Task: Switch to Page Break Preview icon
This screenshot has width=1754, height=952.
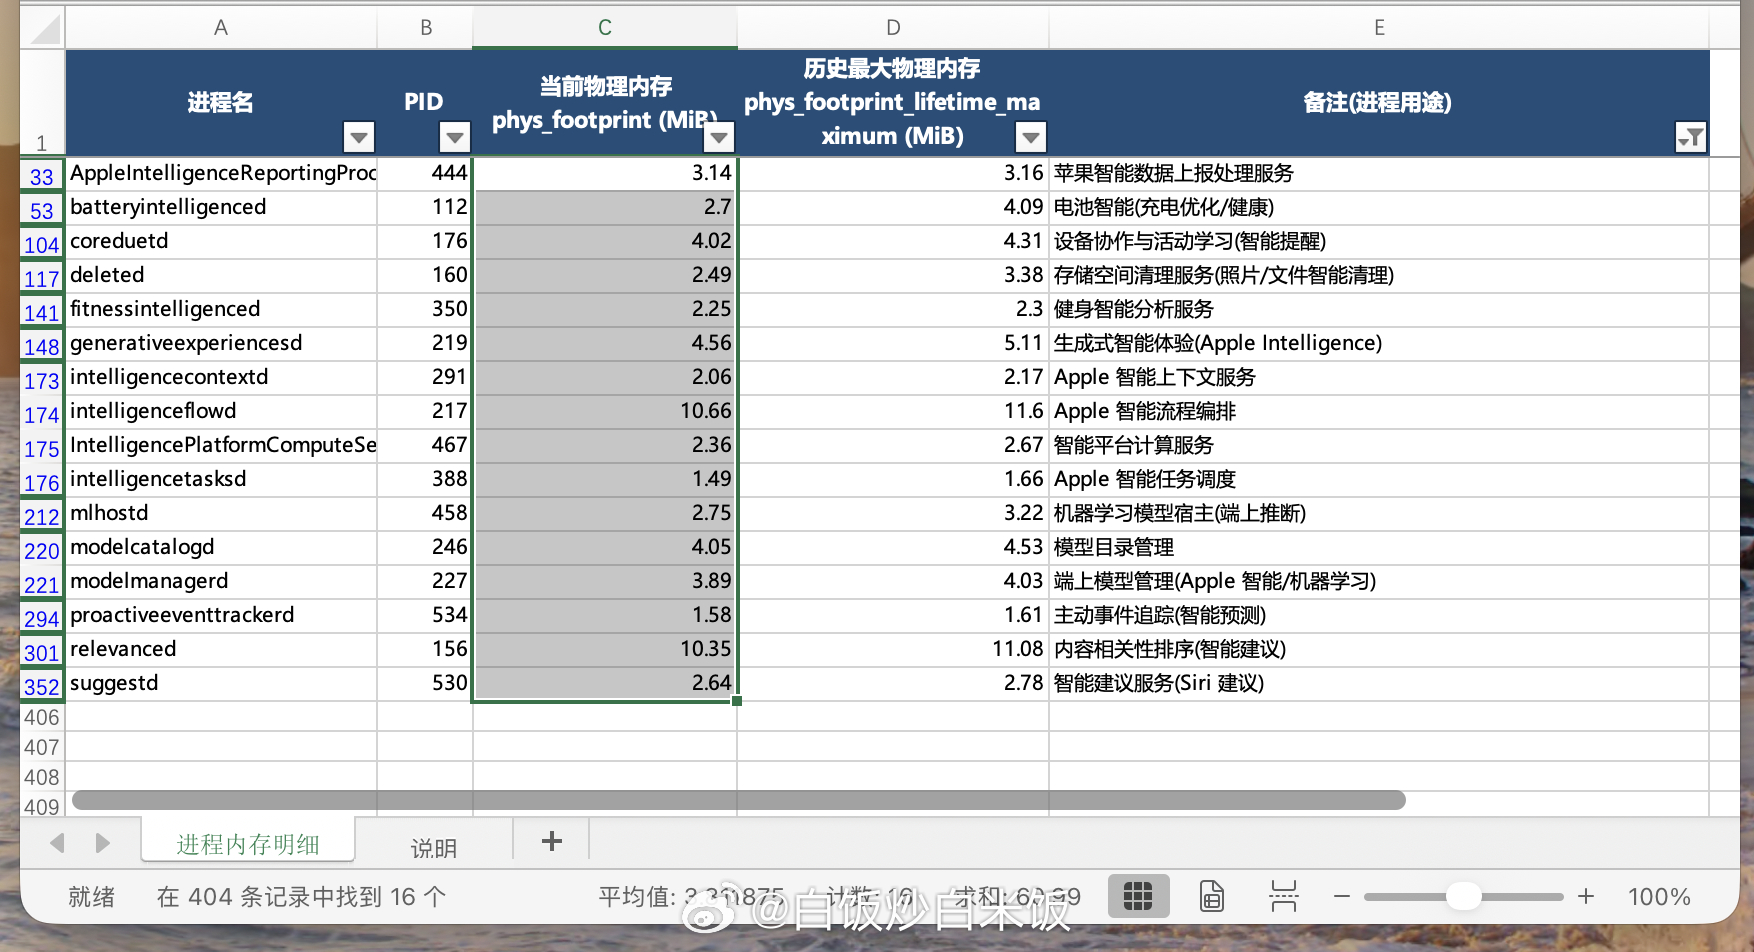Action: [1284, 896]
